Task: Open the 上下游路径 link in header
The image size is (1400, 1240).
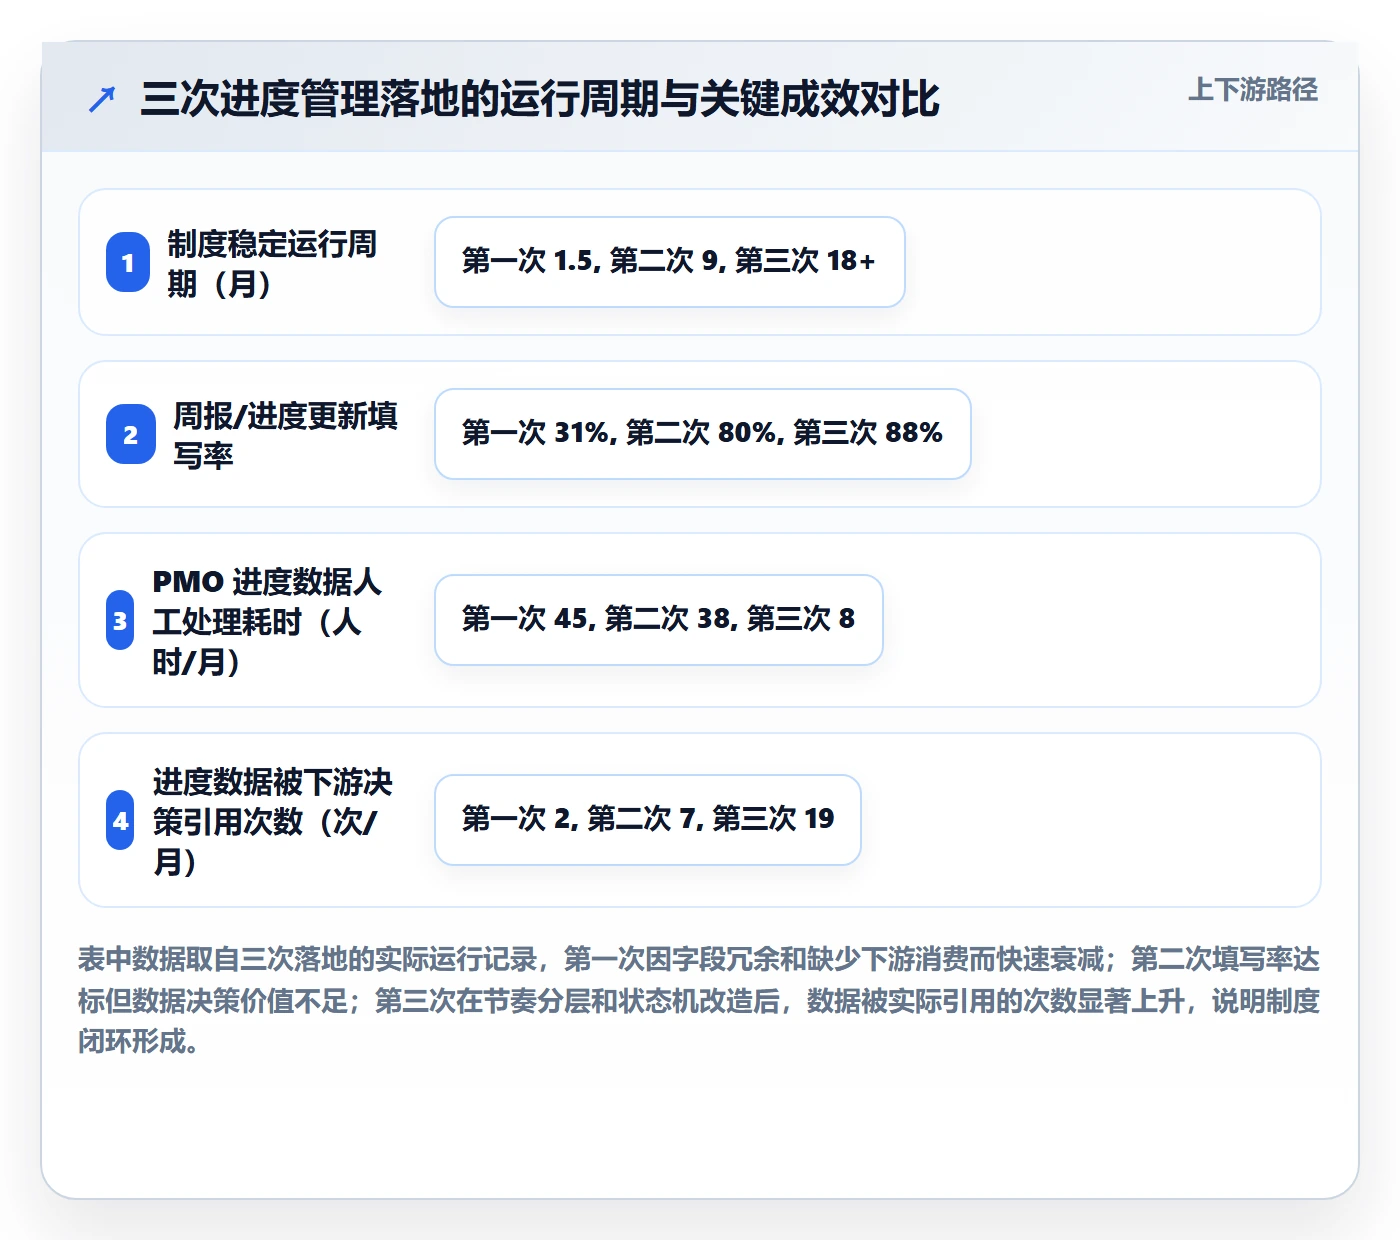Action: coord(1252,90)
